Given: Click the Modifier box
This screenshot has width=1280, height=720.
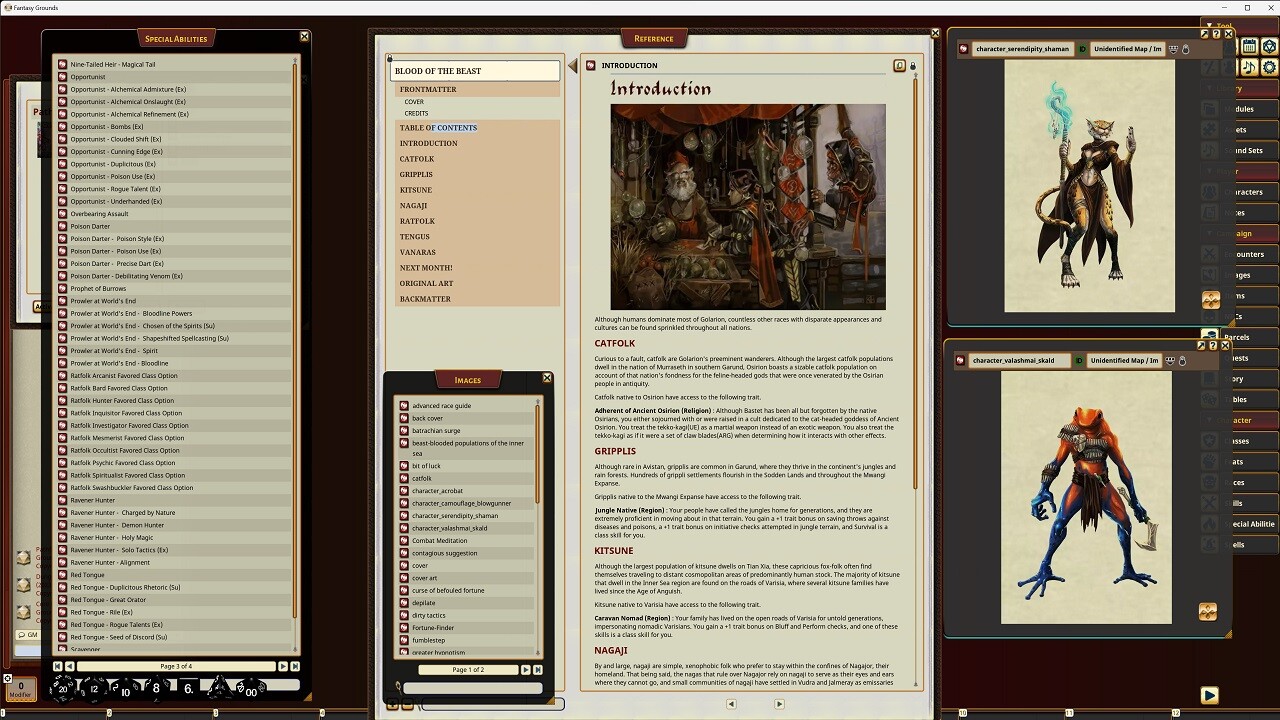Looking at the screenshot, I should (x=20, y=689).
